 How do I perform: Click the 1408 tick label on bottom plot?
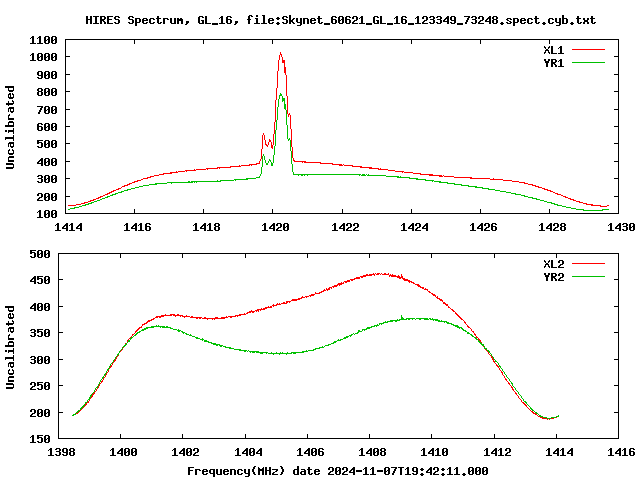372,452
